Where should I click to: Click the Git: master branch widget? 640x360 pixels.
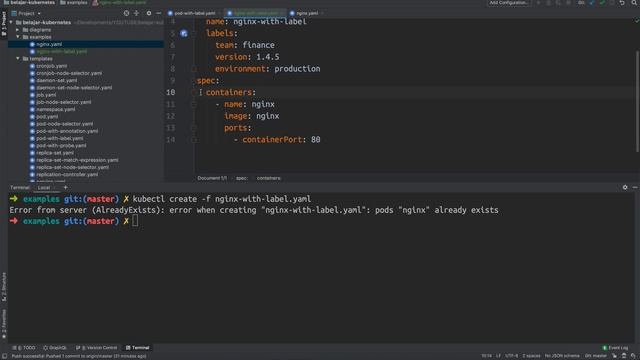pyautogui.click(x=596, y=356)
